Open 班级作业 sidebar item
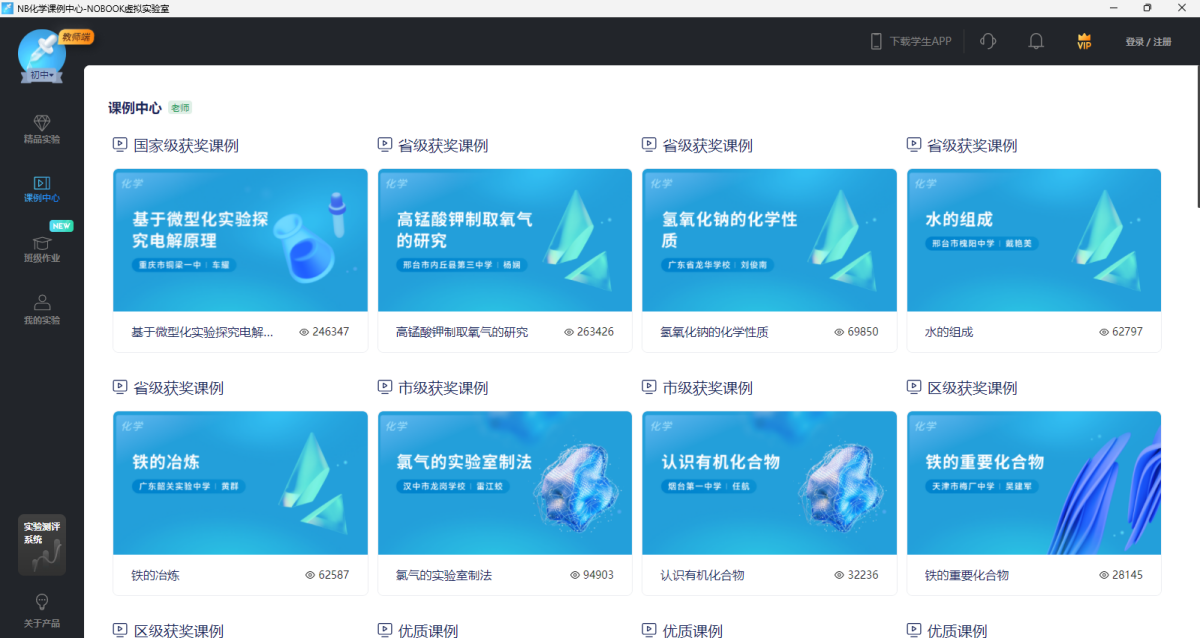 [x=42, y=249]
